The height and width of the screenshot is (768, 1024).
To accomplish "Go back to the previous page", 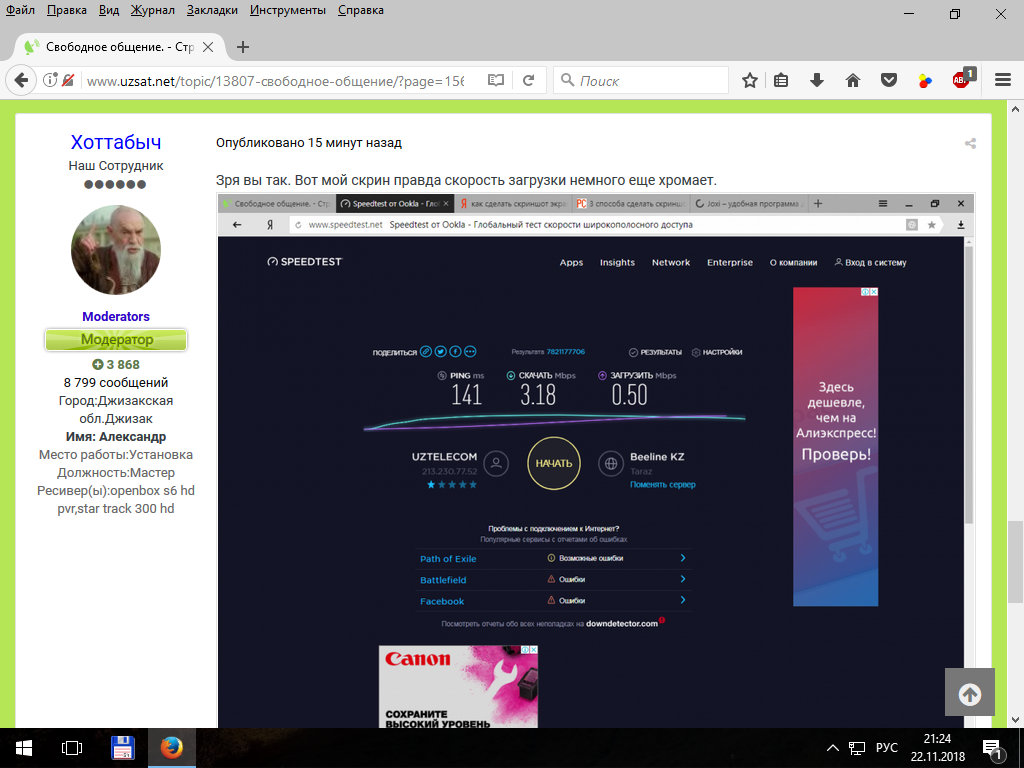I will click(x=21, y=80).
